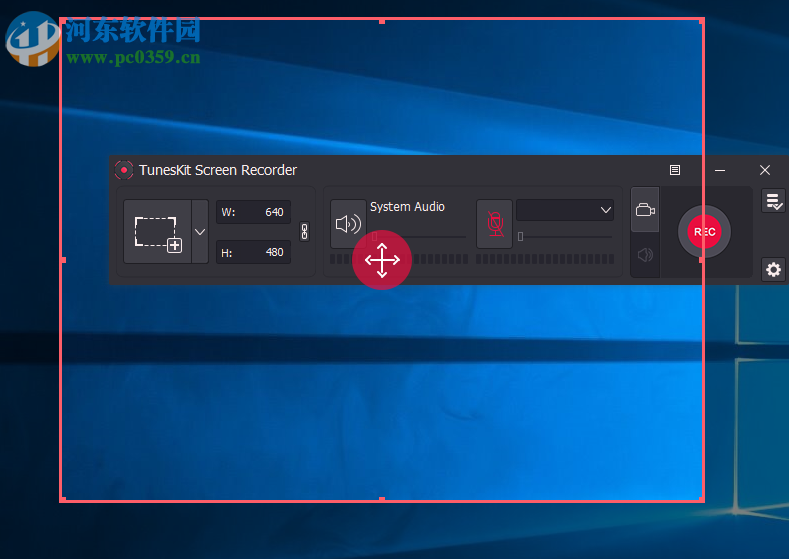Click the red REC record button
The height and width of the screenshot is (559, 789).
pyautogui.click(x=704, y=231)
